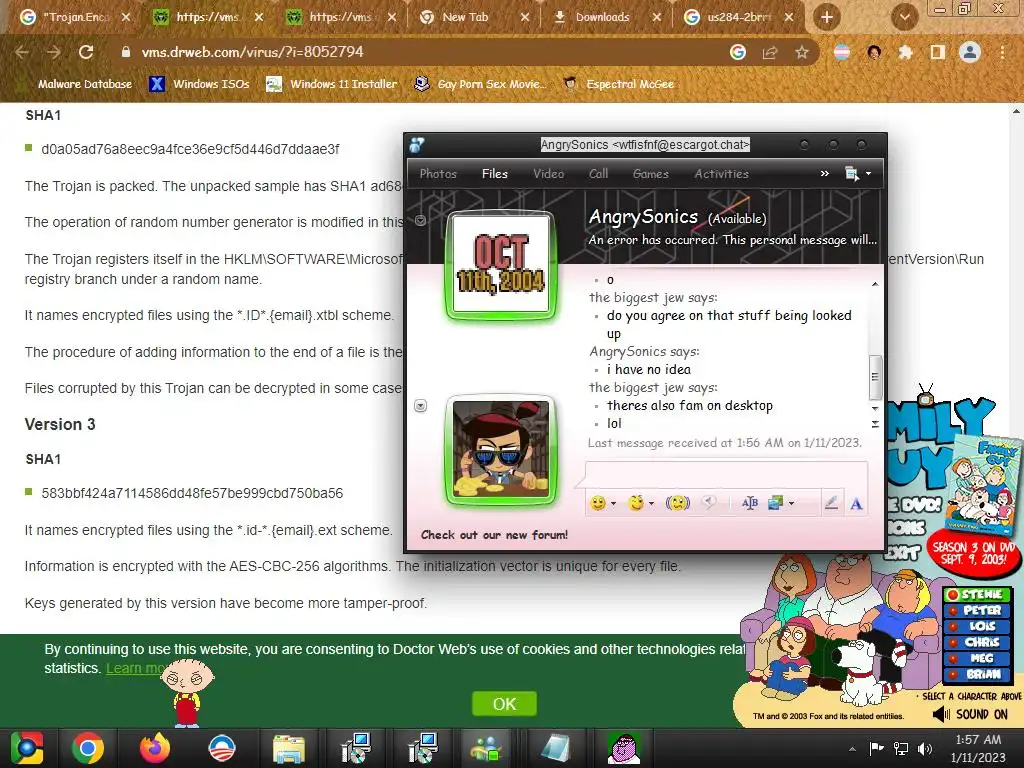Open the File Explorer taskbar icon
This screenshot has width=1024, height=768.
click(x=289, y=748)
